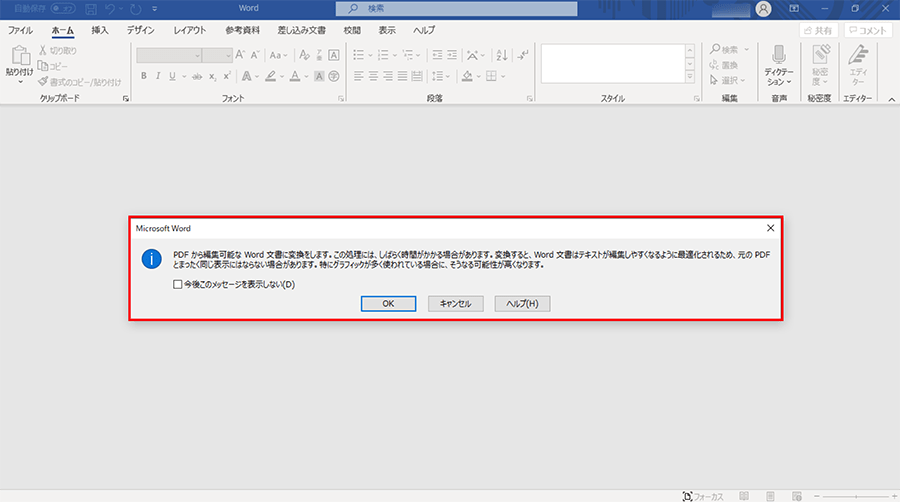
Task: Switch to the 校閲 tab
Action: [352, 30]
